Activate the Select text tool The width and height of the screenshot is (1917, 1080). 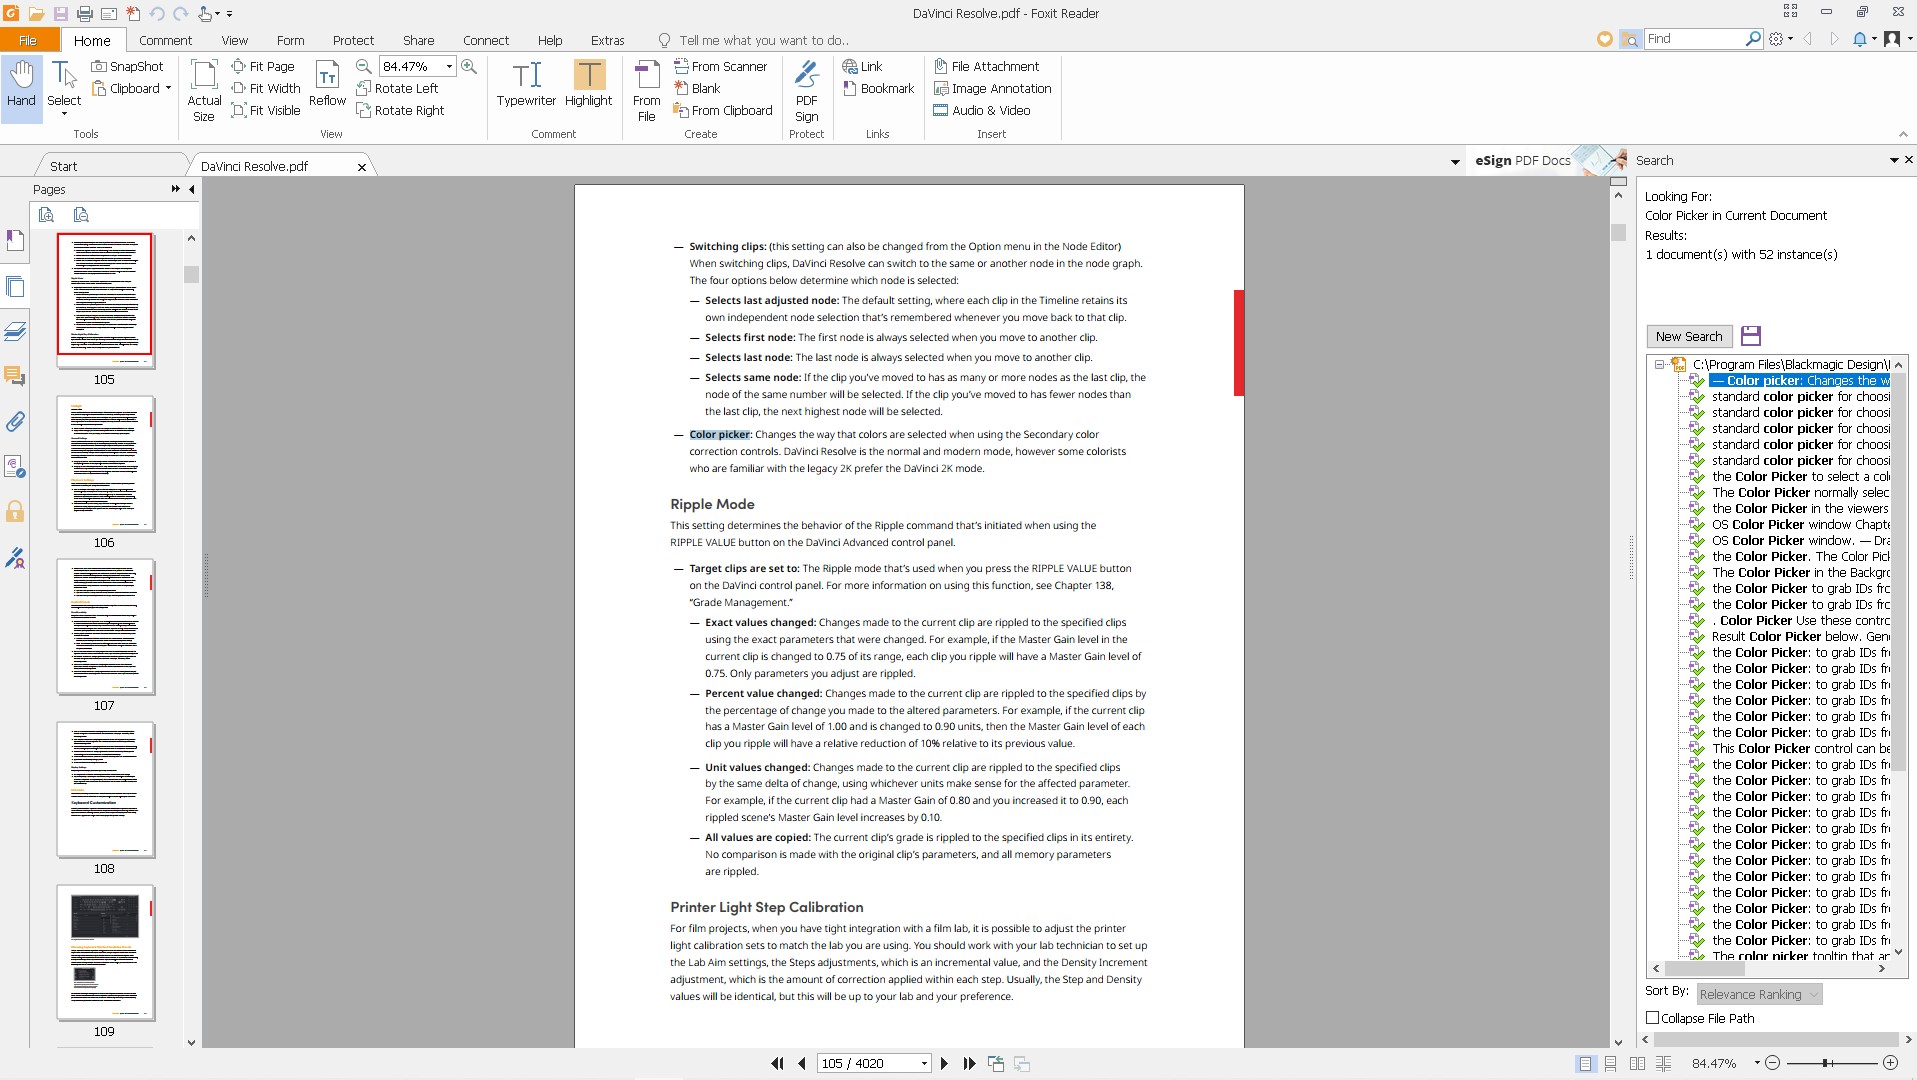pyautogui.click(x=64, y=86)
